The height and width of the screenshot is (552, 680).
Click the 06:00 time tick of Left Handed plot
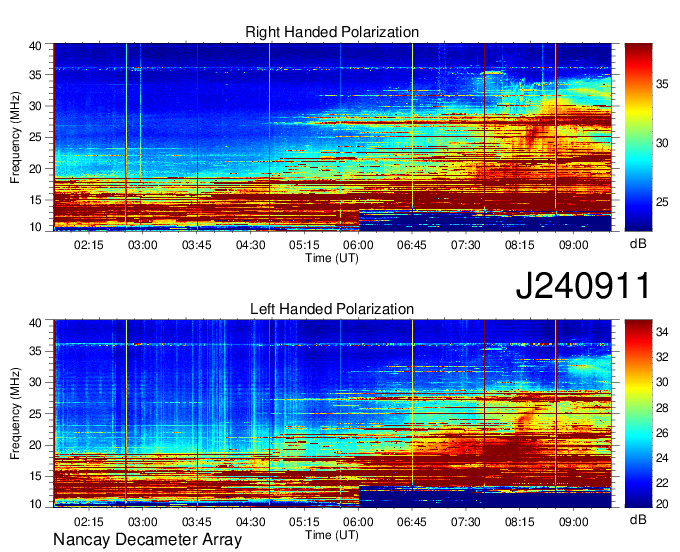(x=359, y=521)
